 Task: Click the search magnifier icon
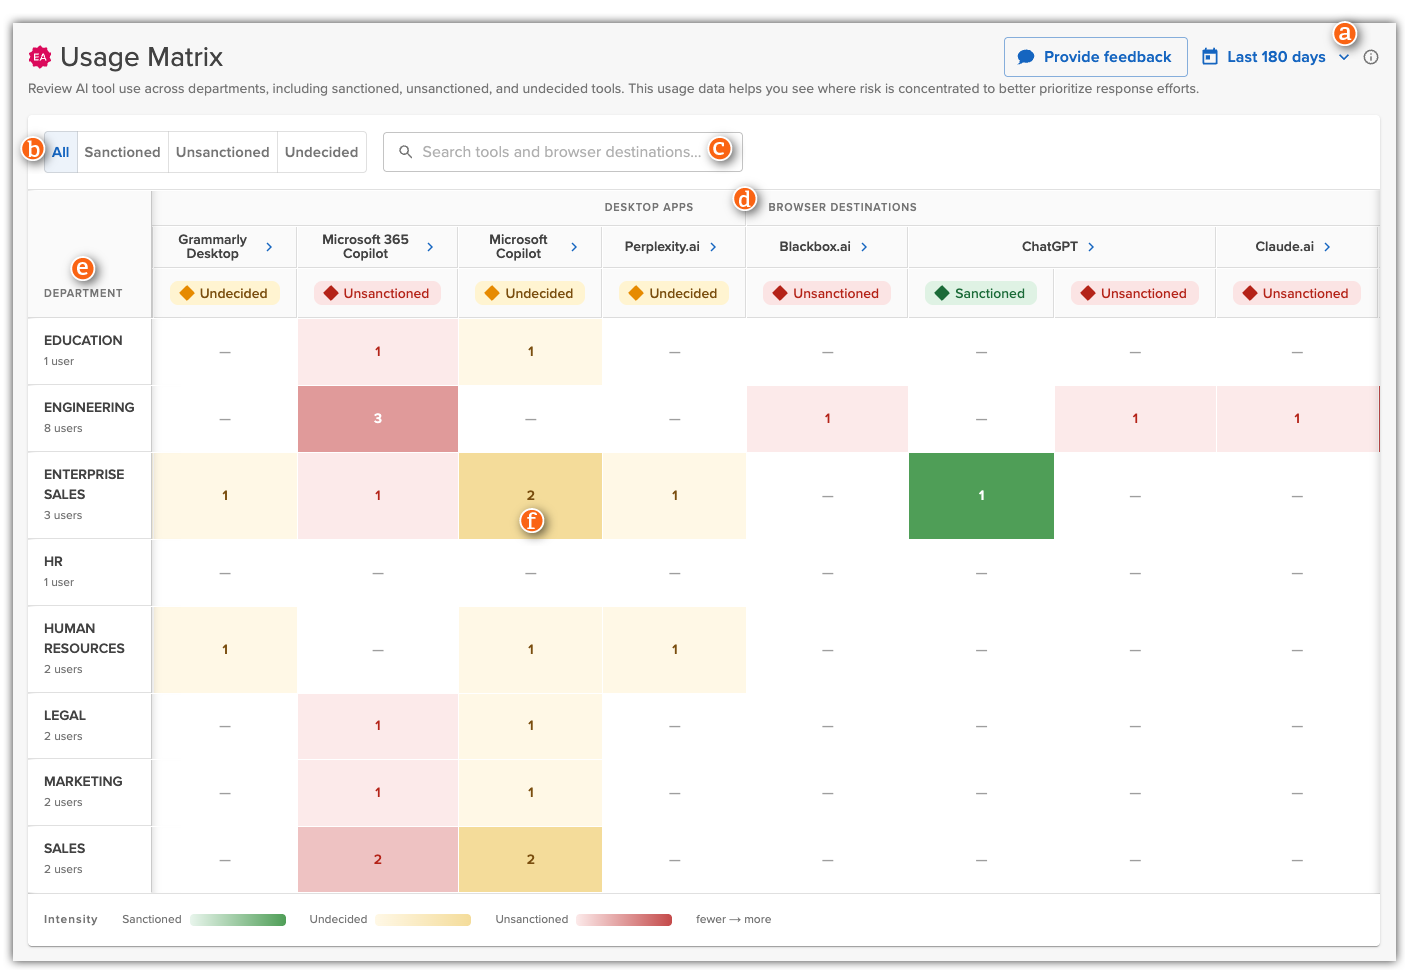tap(405, 152)
